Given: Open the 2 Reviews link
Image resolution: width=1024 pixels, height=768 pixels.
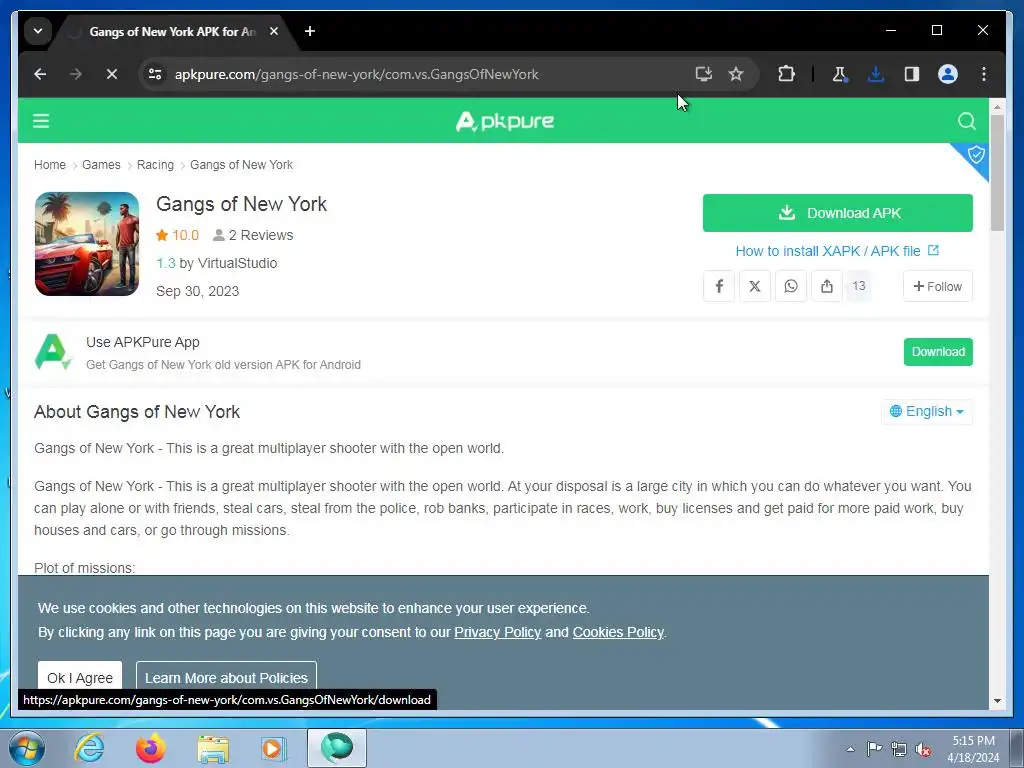Looking at the screenshot, I should point(253,235).
